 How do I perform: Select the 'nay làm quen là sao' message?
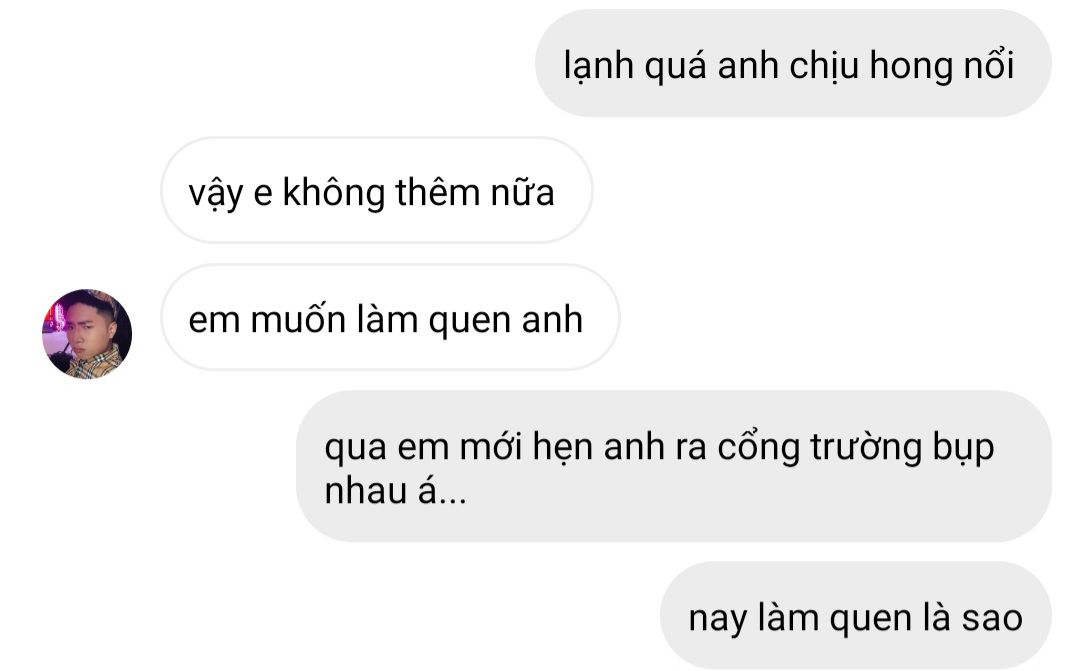coord(855,615)
